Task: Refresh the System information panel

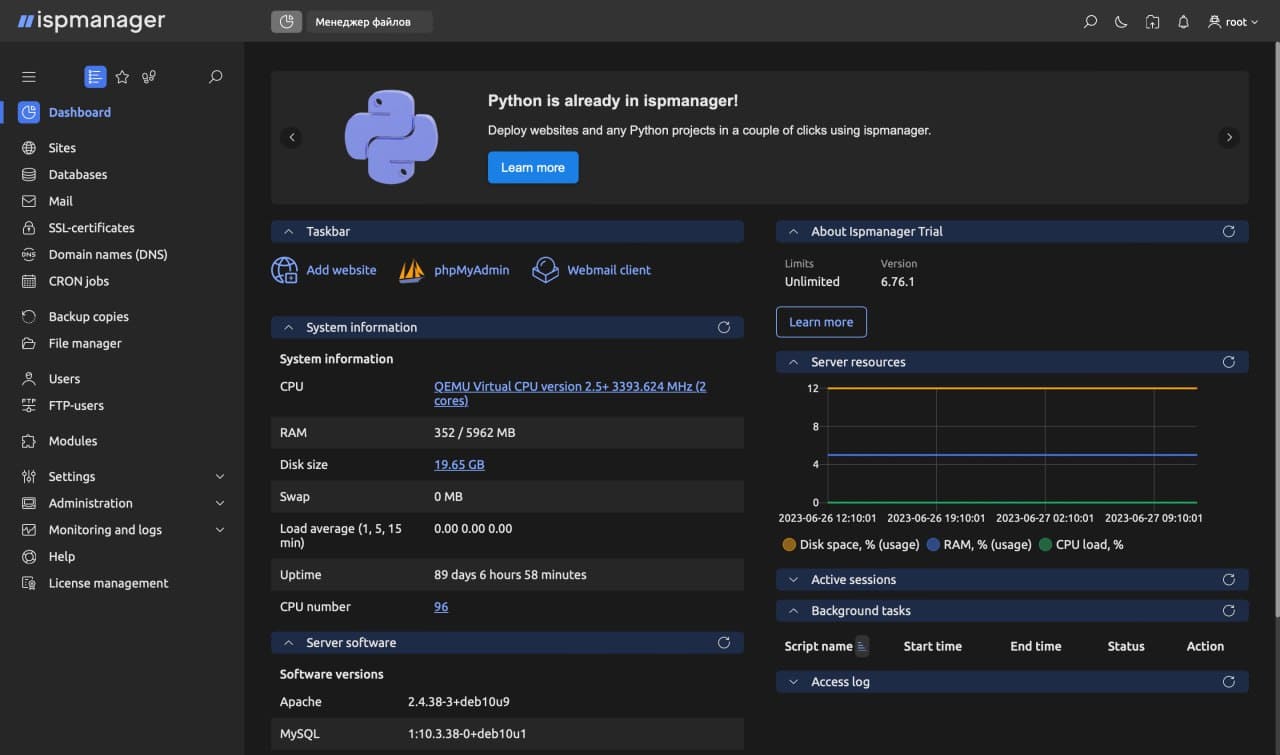Action: (724, 327)
